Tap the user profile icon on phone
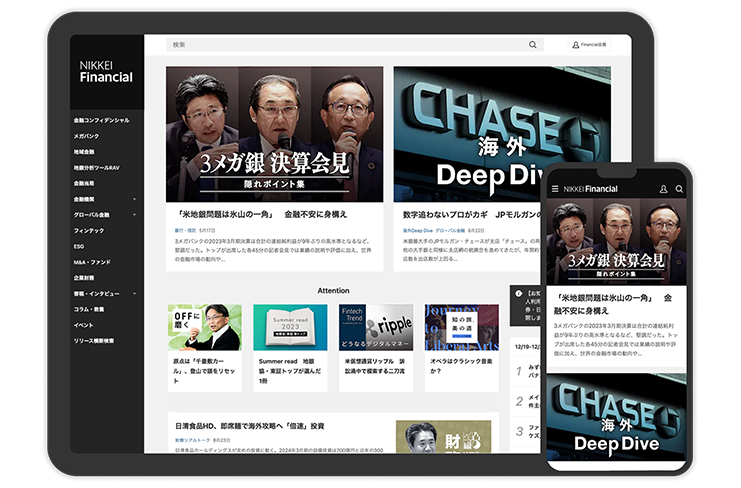 [x=663, y=189]
